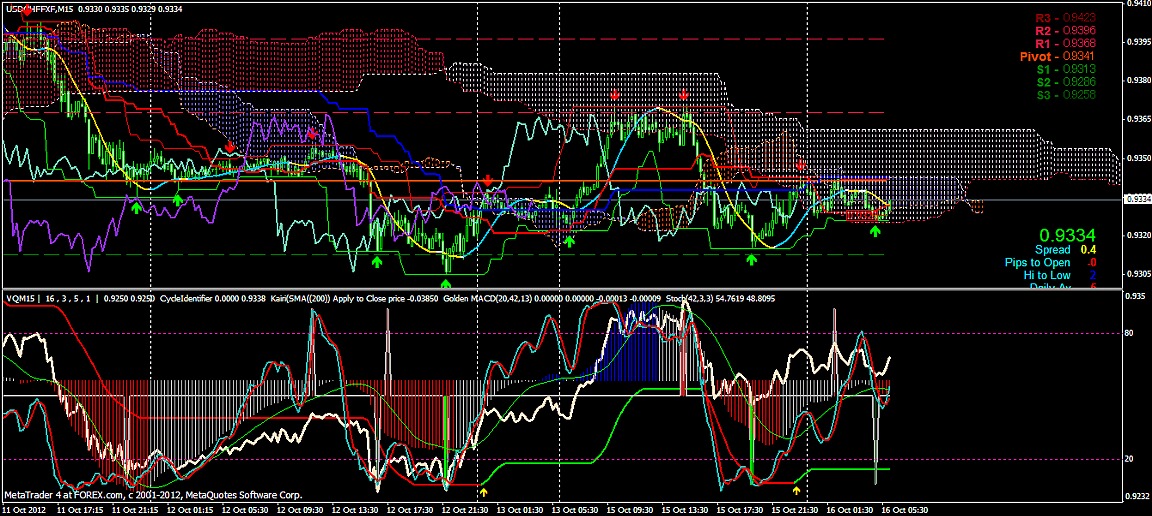Click the red sell arrow near 12 Oct 05:30
This screenshot has height=516, width=1152.
[230, 148]
